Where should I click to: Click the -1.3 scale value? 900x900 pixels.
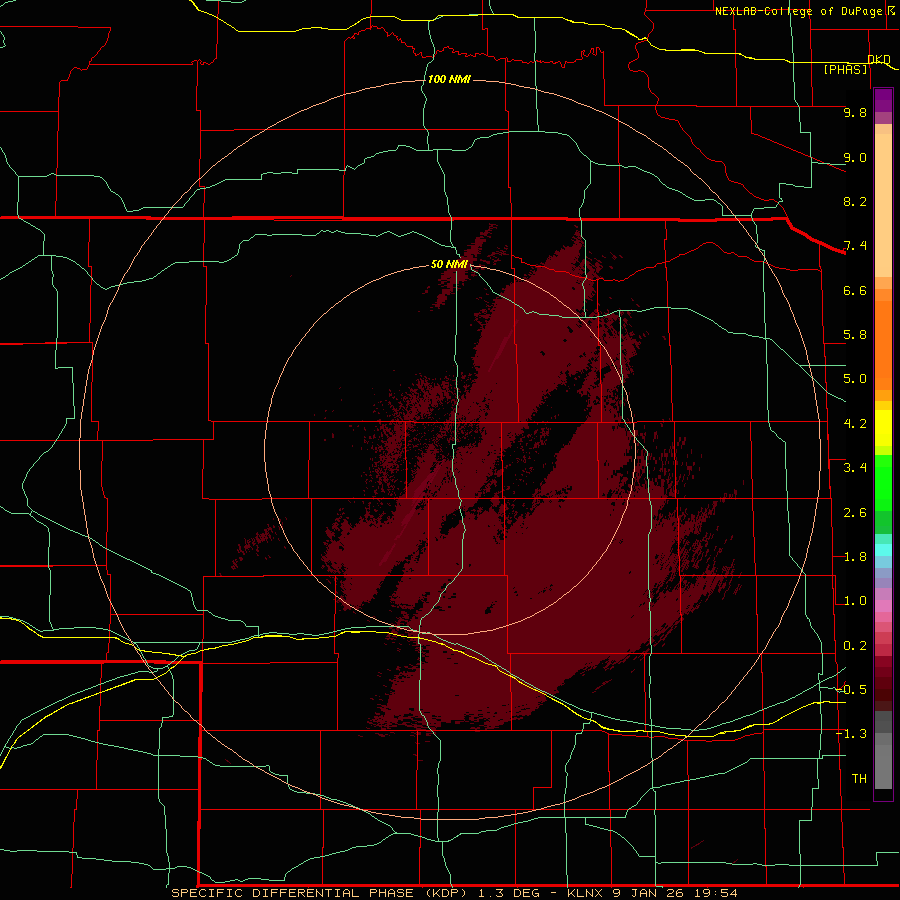click(851, 734)
